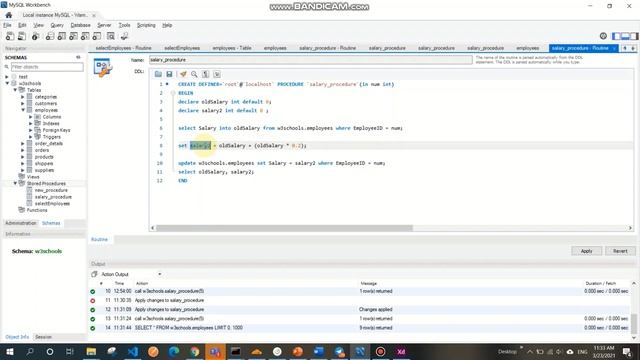Switch to selectEmployees - Routine tab

click(x=123, y=48)
